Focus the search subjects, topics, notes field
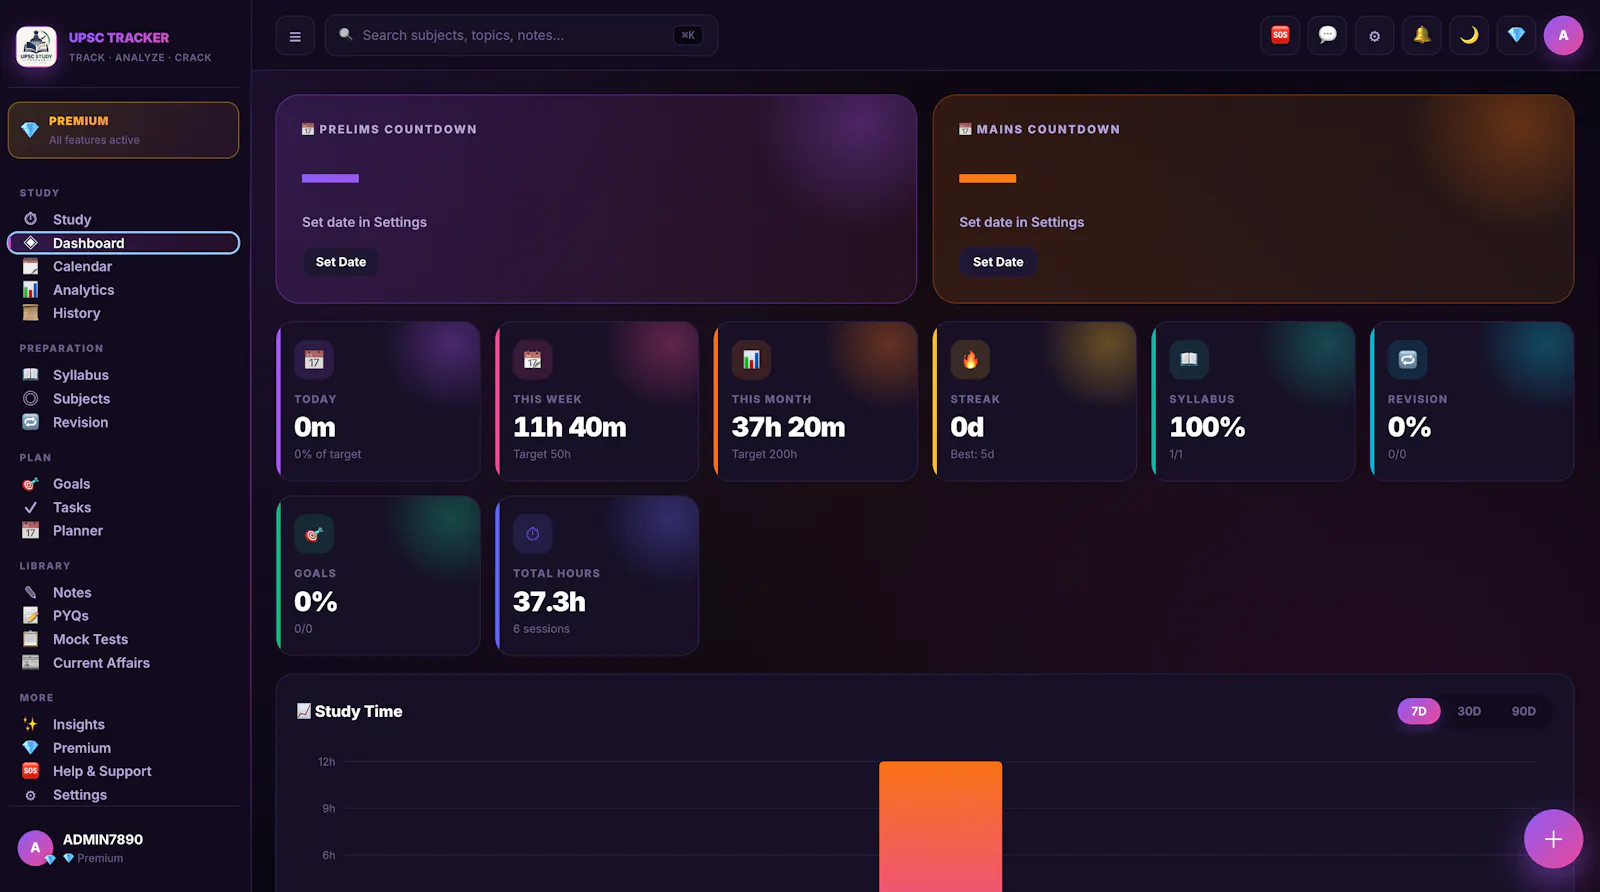 (521, 35)
